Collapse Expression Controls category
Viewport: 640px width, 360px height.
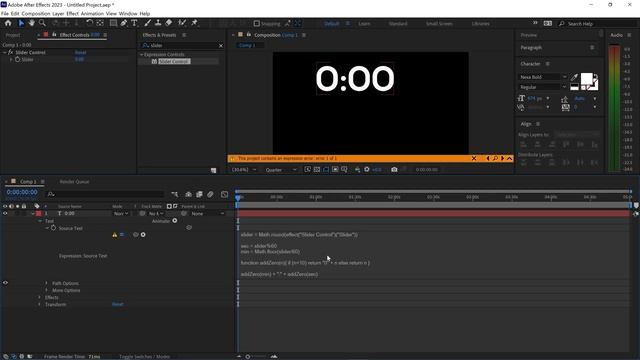(142, 54)
